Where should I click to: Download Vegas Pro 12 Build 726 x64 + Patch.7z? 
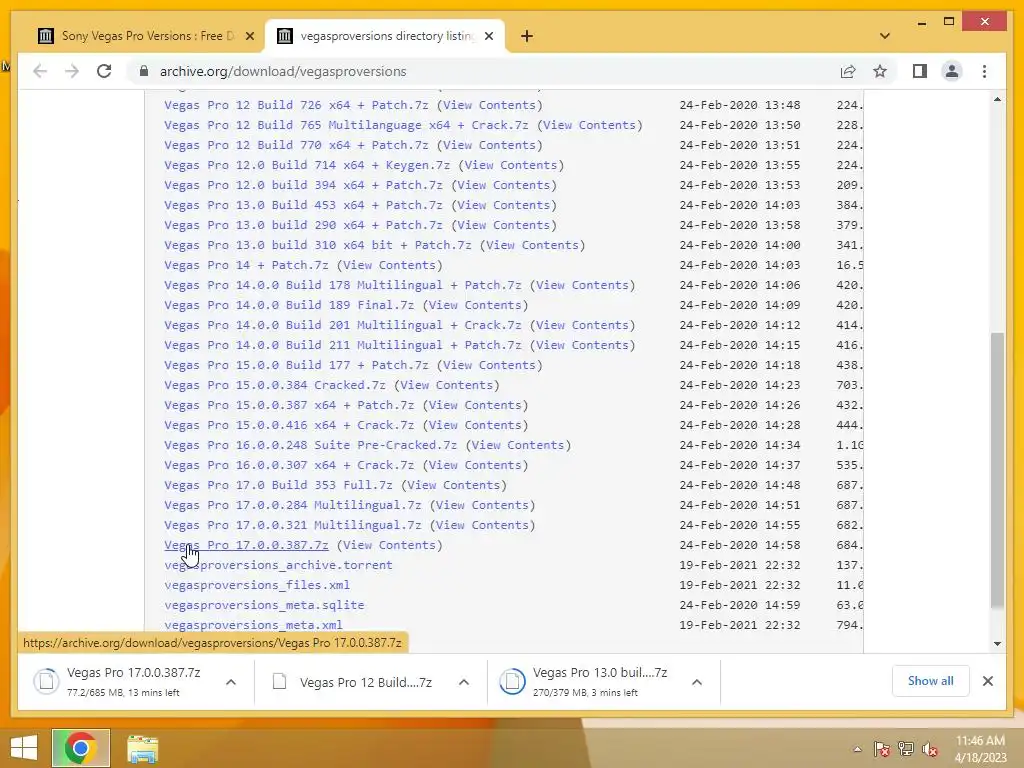pos(296,105)
